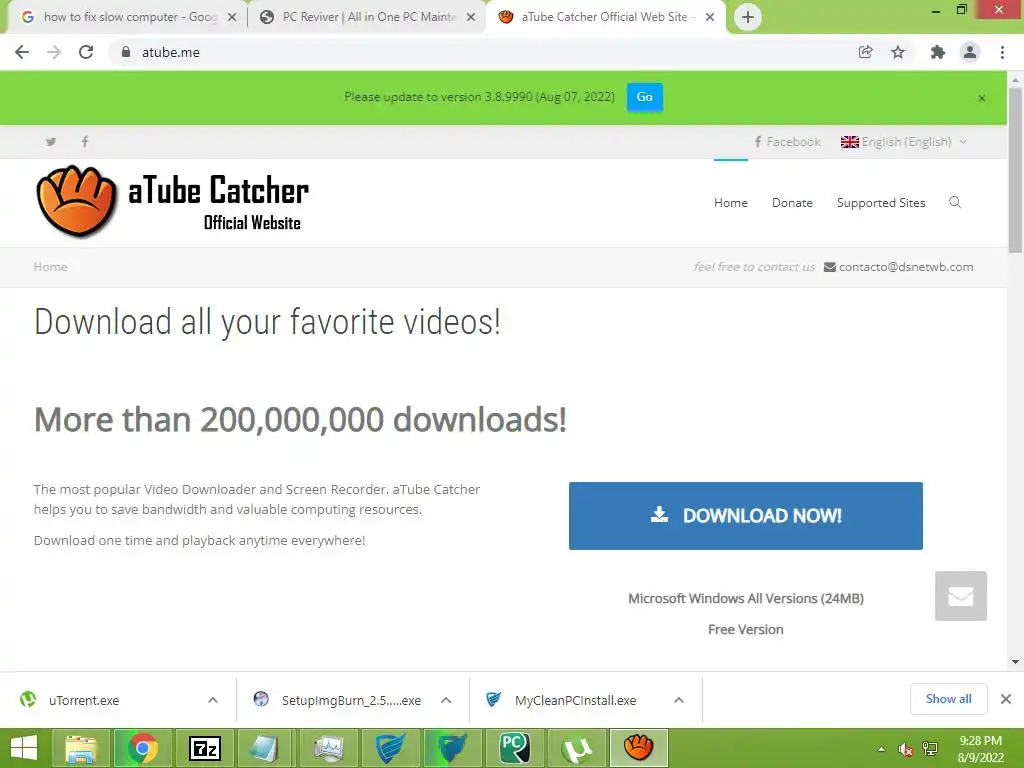Image resolution: width=1024 pixels, height=768 pixels.
Task: Open the Chrome profile avatar
Action: pyautogui.click(x=970, y=52)
